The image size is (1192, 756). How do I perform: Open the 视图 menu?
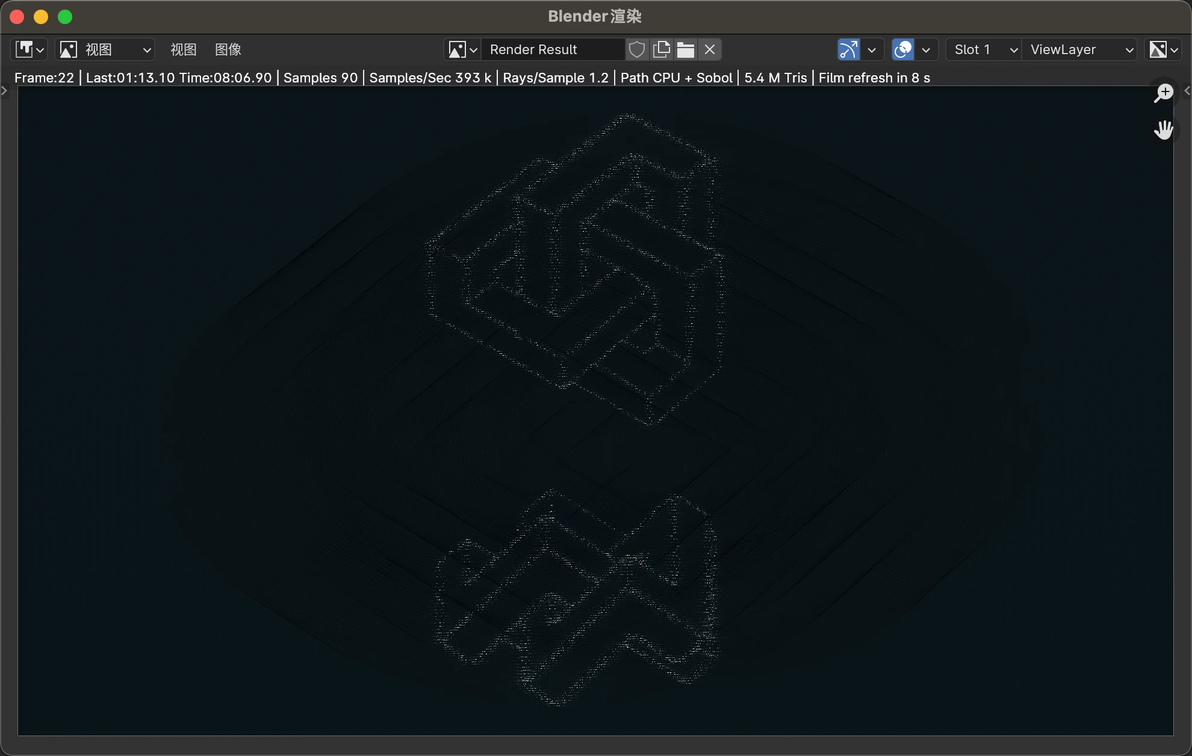click(183, 49)
